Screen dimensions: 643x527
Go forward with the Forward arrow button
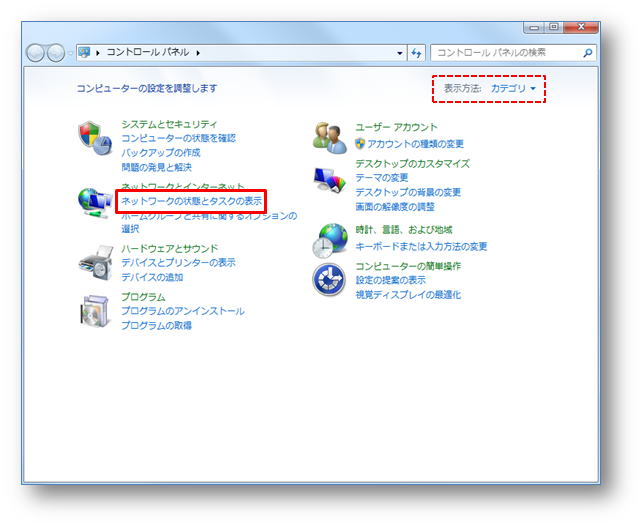coord(56,53)
